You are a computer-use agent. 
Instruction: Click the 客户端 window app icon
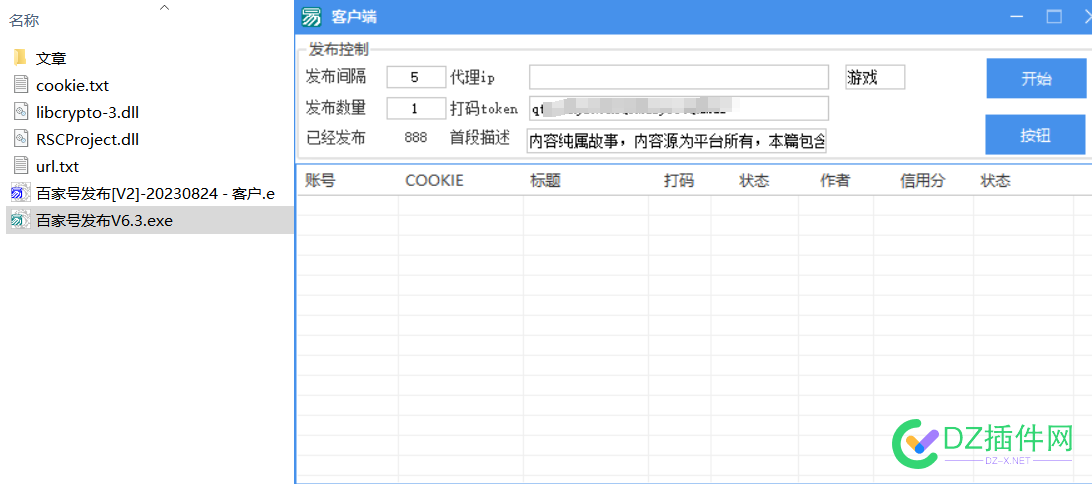pyautogui.click(x=311, y=17)
